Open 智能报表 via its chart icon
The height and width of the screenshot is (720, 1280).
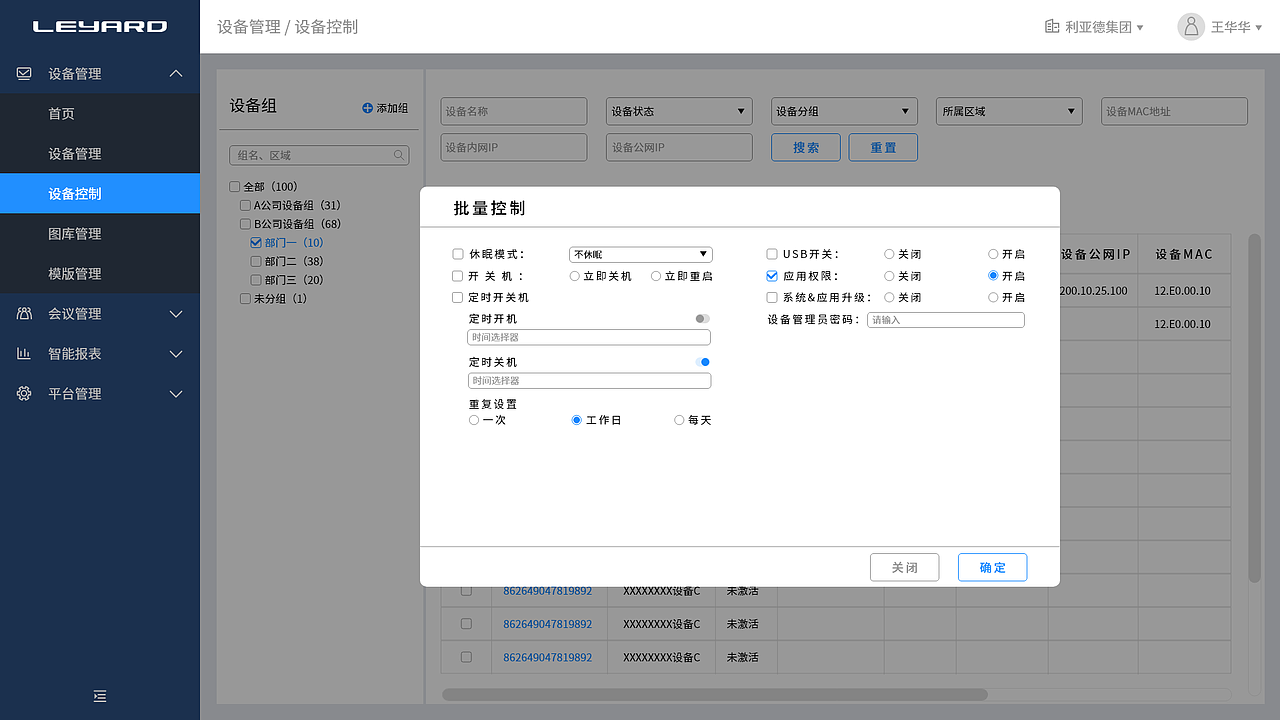tap(22, 353)
